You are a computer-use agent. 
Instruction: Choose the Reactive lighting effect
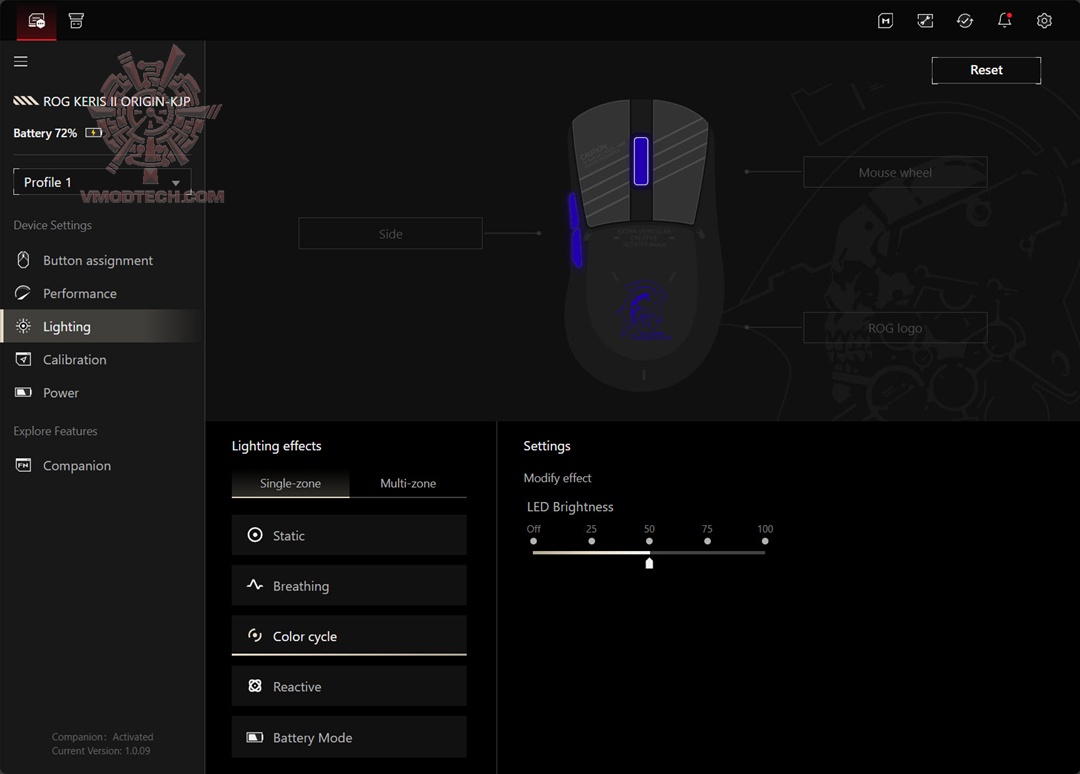tap(349, 686)
